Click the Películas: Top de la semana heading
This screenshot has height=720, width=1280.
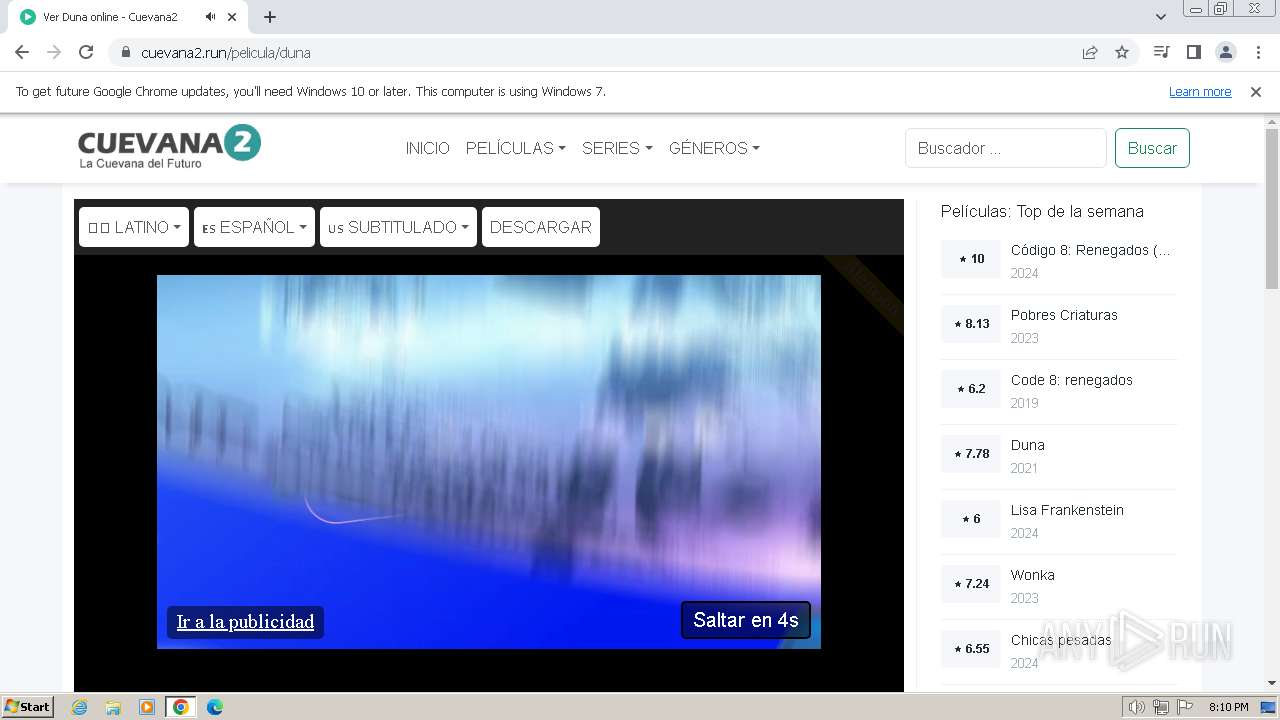point(1042,211)
